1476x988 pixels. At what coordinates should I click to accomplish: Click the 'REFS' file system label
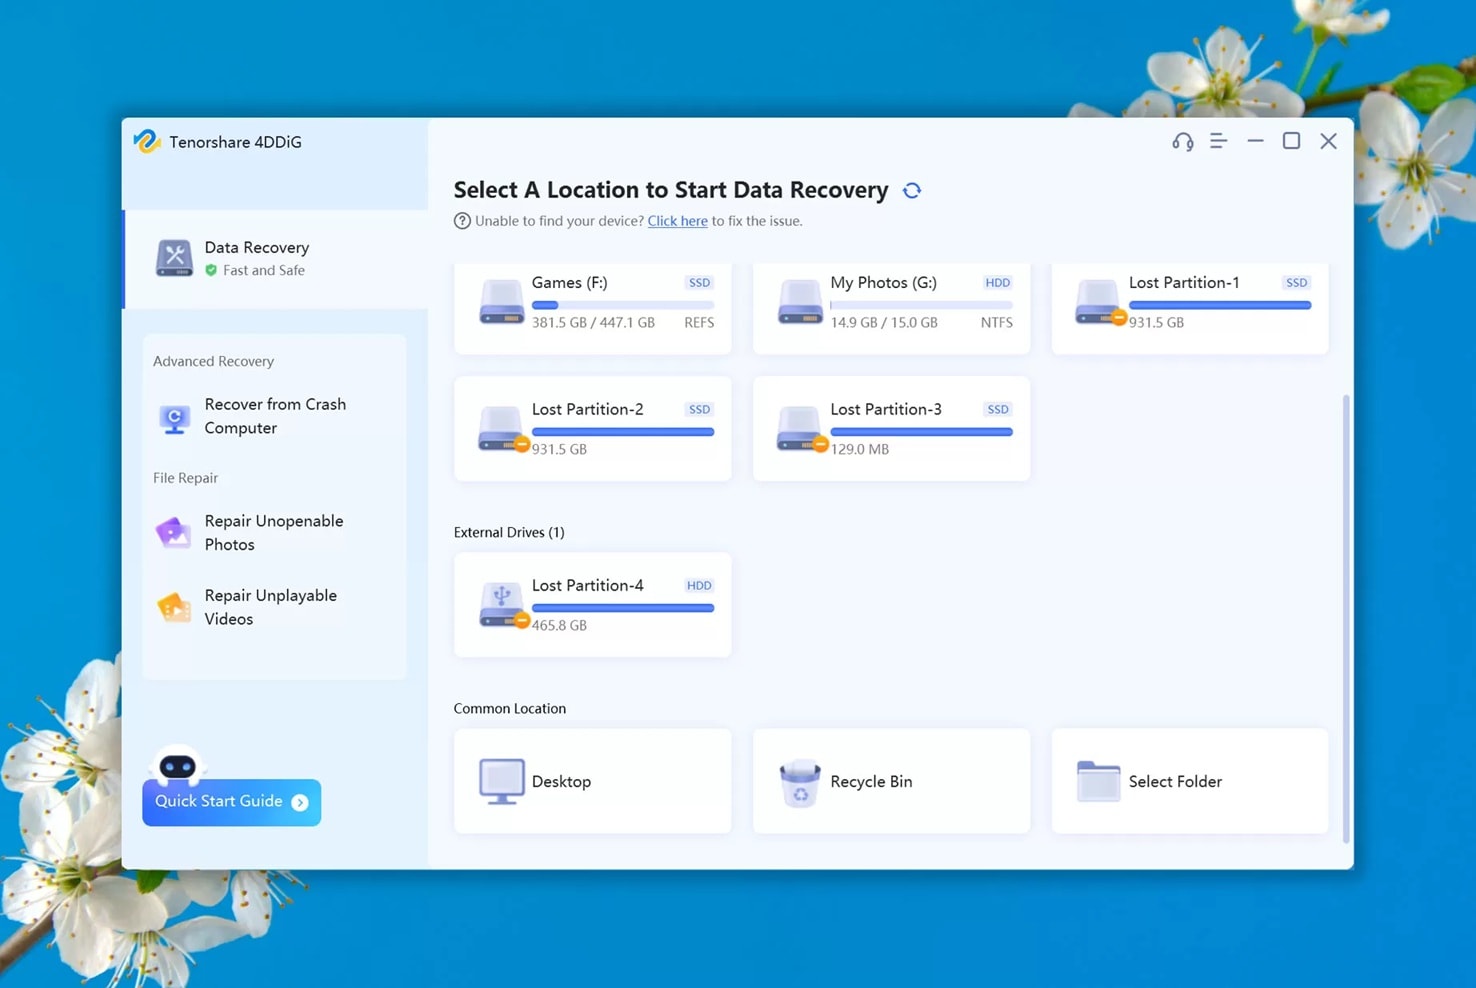tap(699, 322)
